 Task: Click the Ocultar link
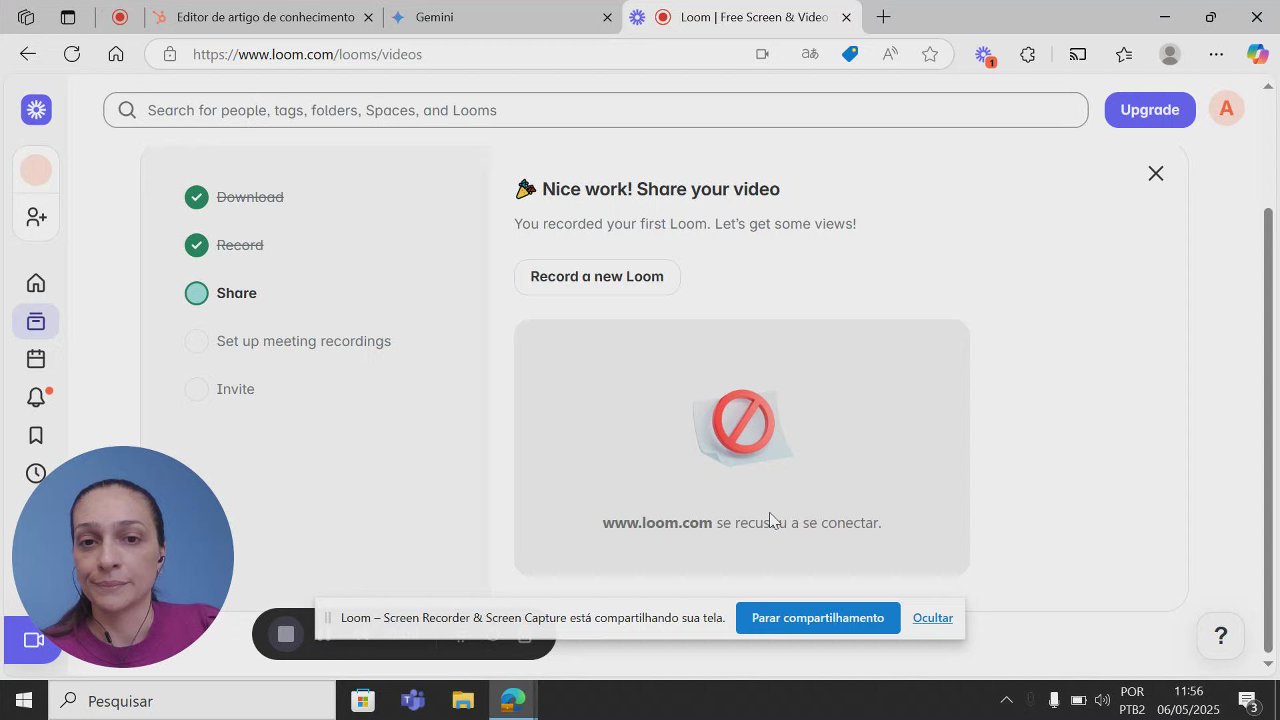933,618
